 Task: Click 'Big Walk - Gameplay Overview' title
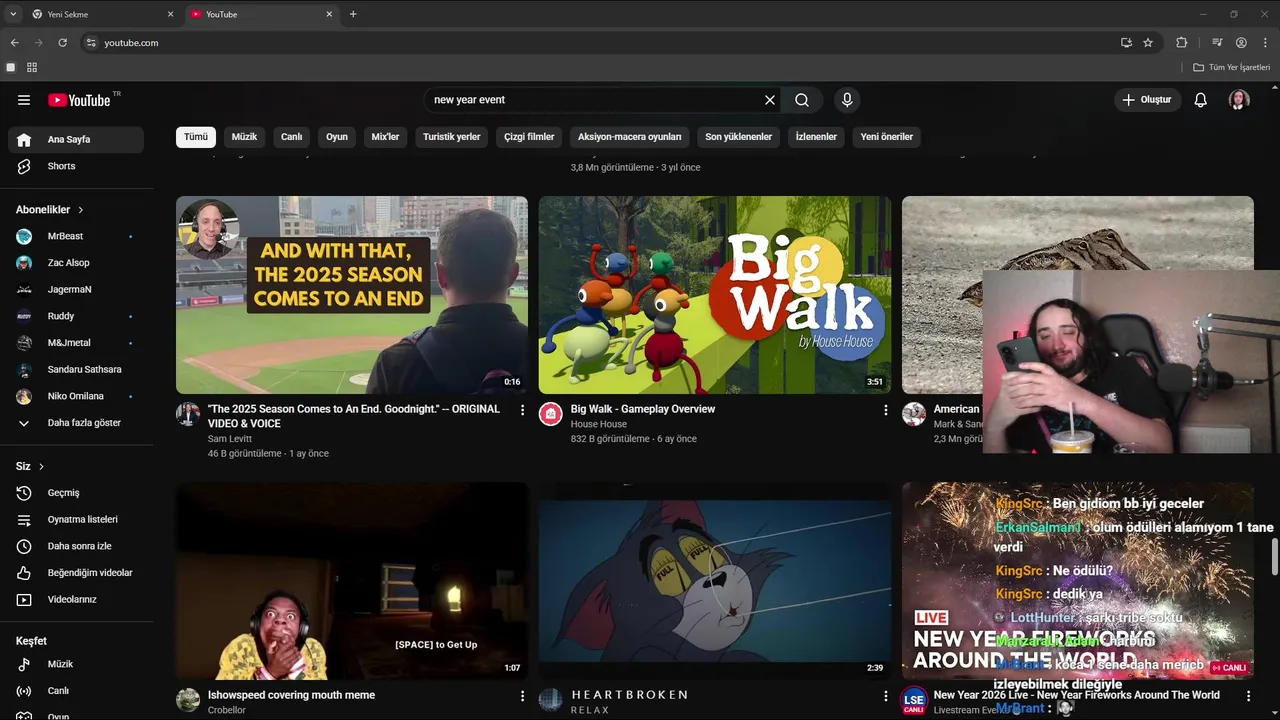point(643,409)
